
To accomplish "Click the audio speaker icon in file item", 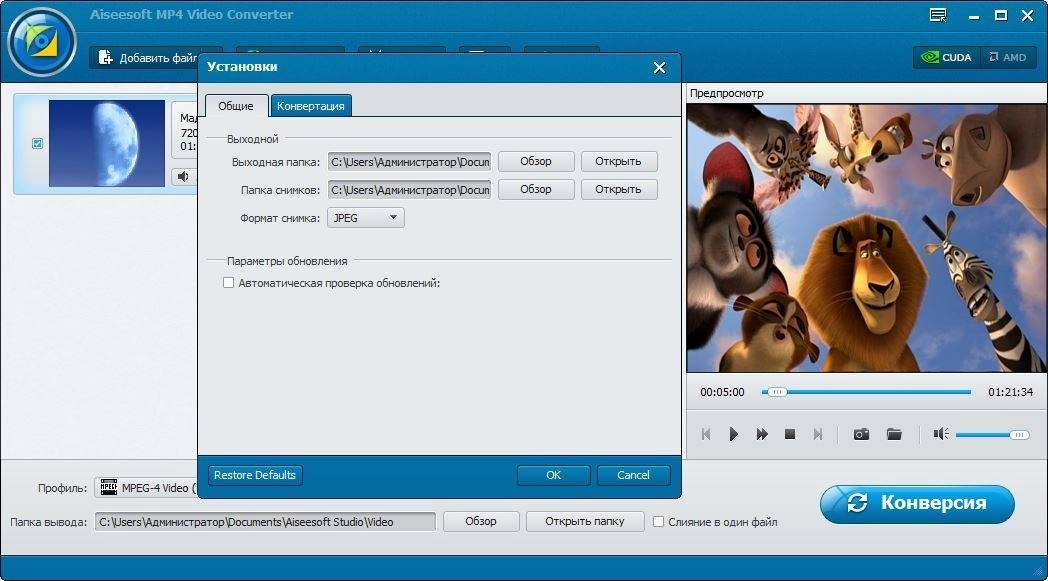I will [x=184, y=177].
